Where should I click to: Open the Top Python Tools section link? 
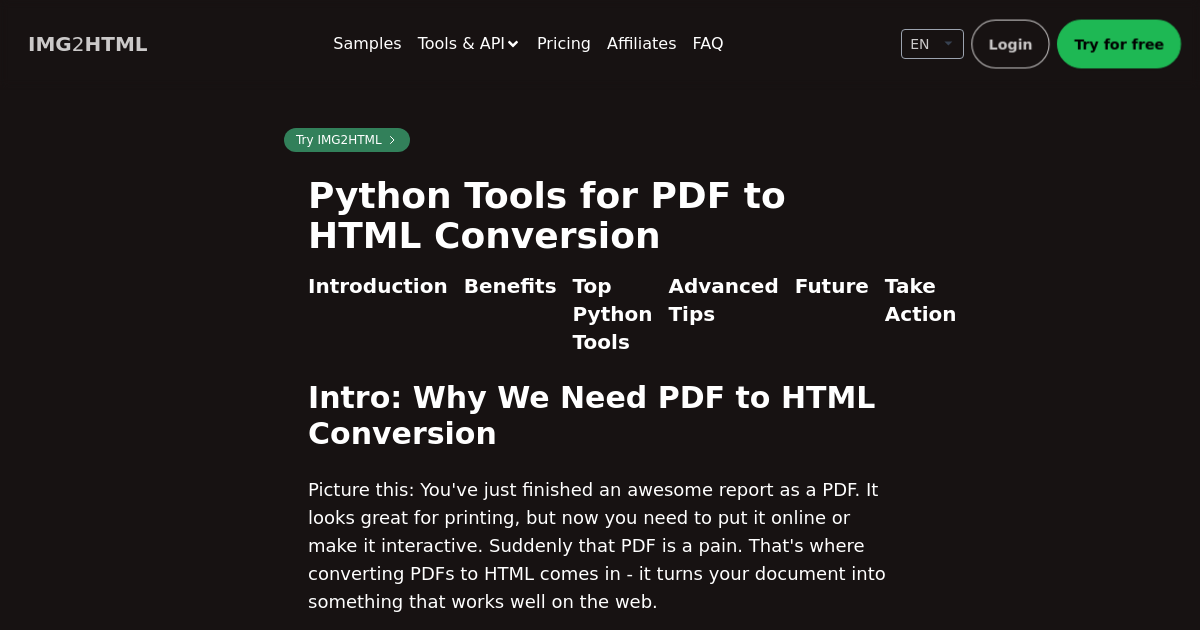(x=611, y=314)
